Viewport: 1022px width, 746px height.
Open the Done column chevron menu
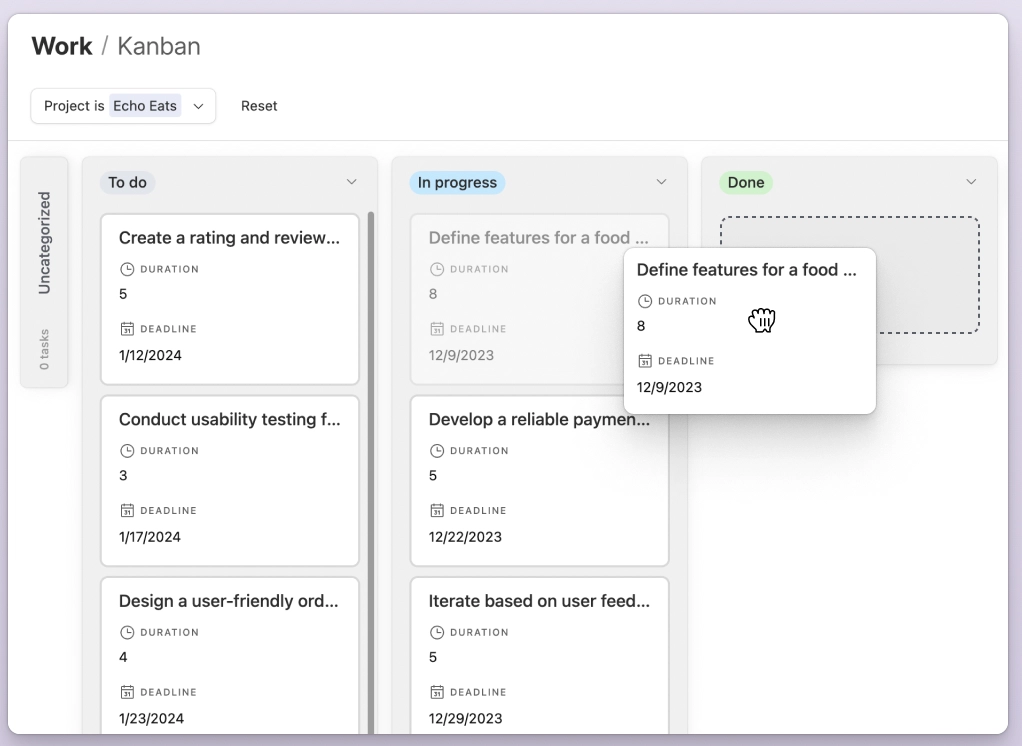tap(971, 182)
